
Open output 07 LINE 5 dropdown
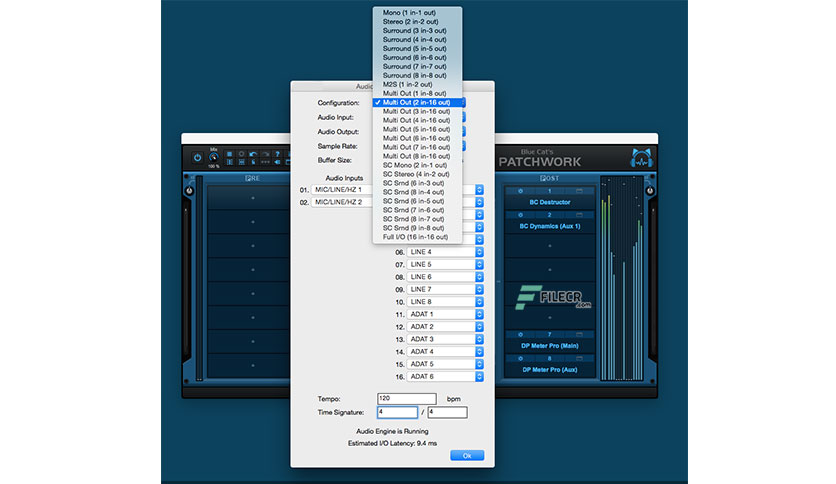click(x=445, y=264)
